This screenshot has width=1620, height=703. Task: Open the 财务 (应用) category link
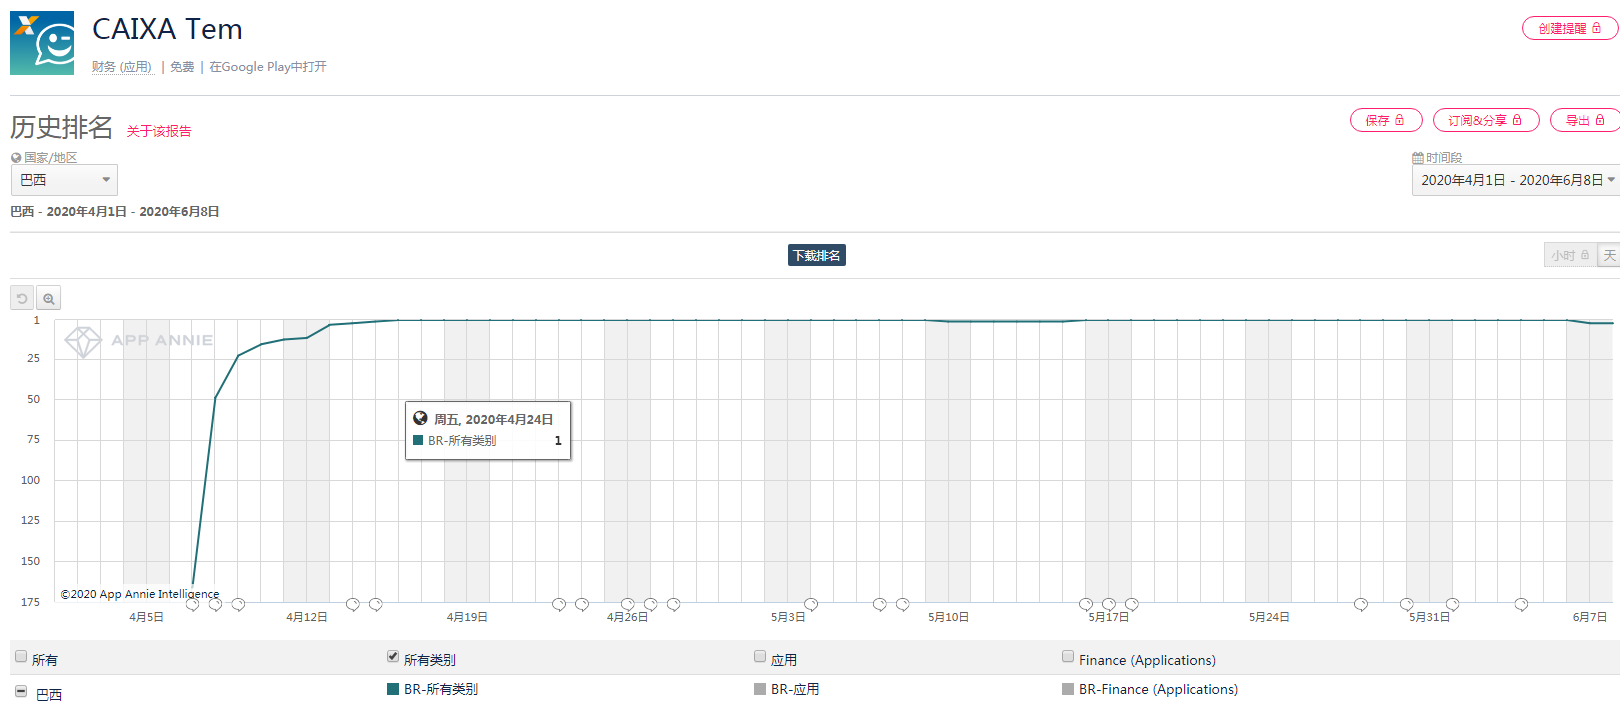(x=122, y=67)
